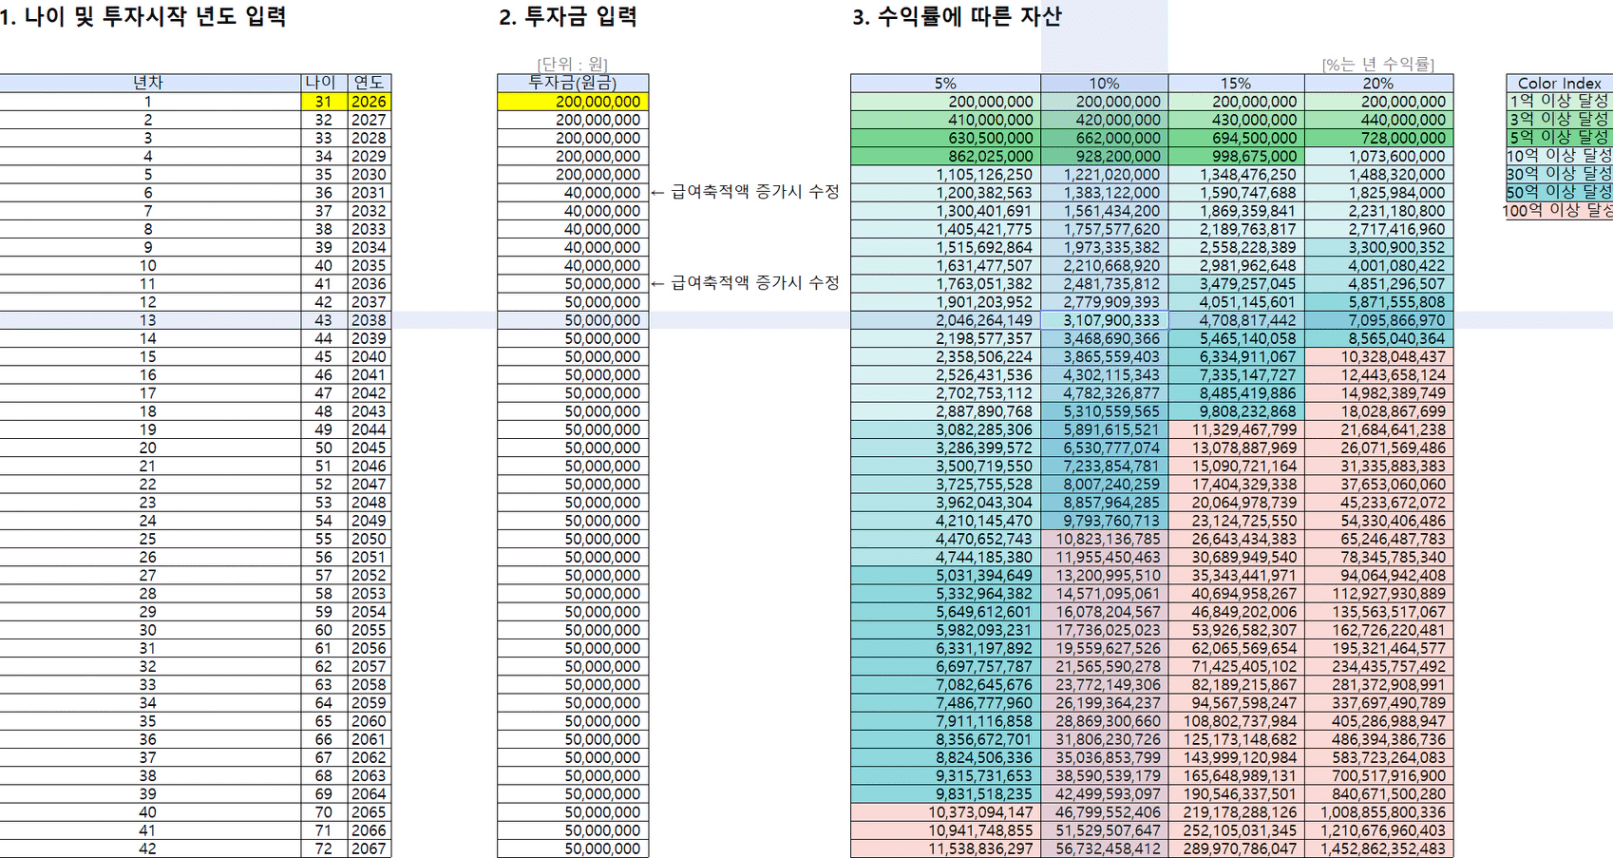Click the '30억 이상 달성' color legend entry
Screen dimensions: 1613x858
(x=1559, y=173)
